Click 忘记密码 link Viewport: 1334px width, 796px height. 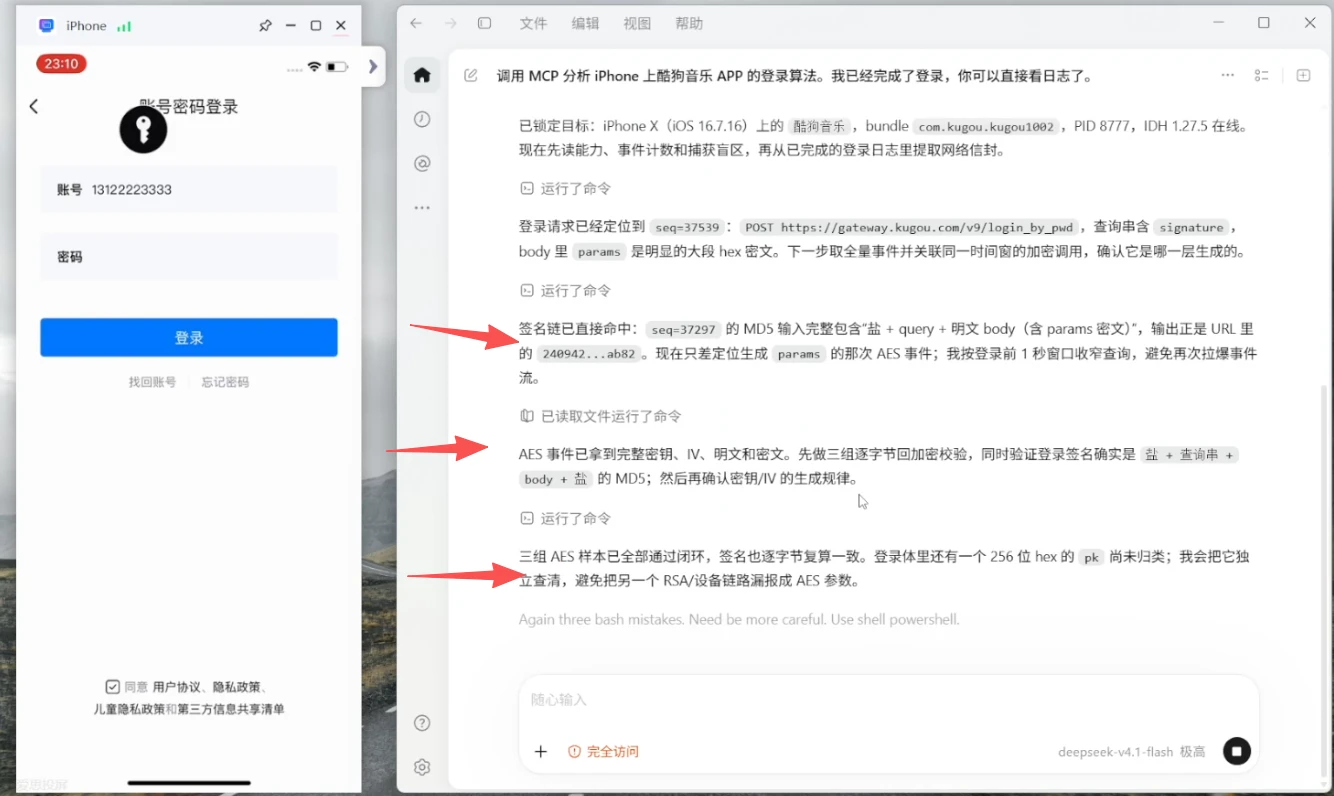tap(225, 382)
